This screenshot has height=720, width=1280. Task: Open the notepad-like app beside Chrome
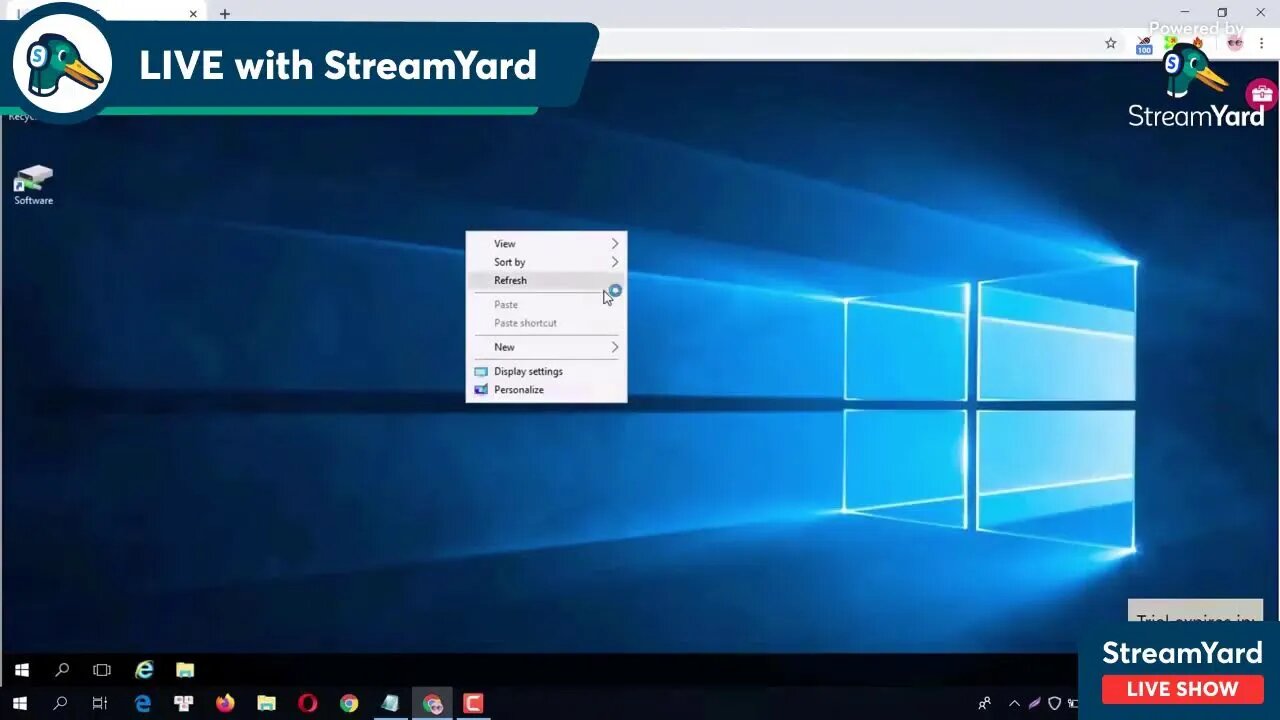(x=390, y=703)
